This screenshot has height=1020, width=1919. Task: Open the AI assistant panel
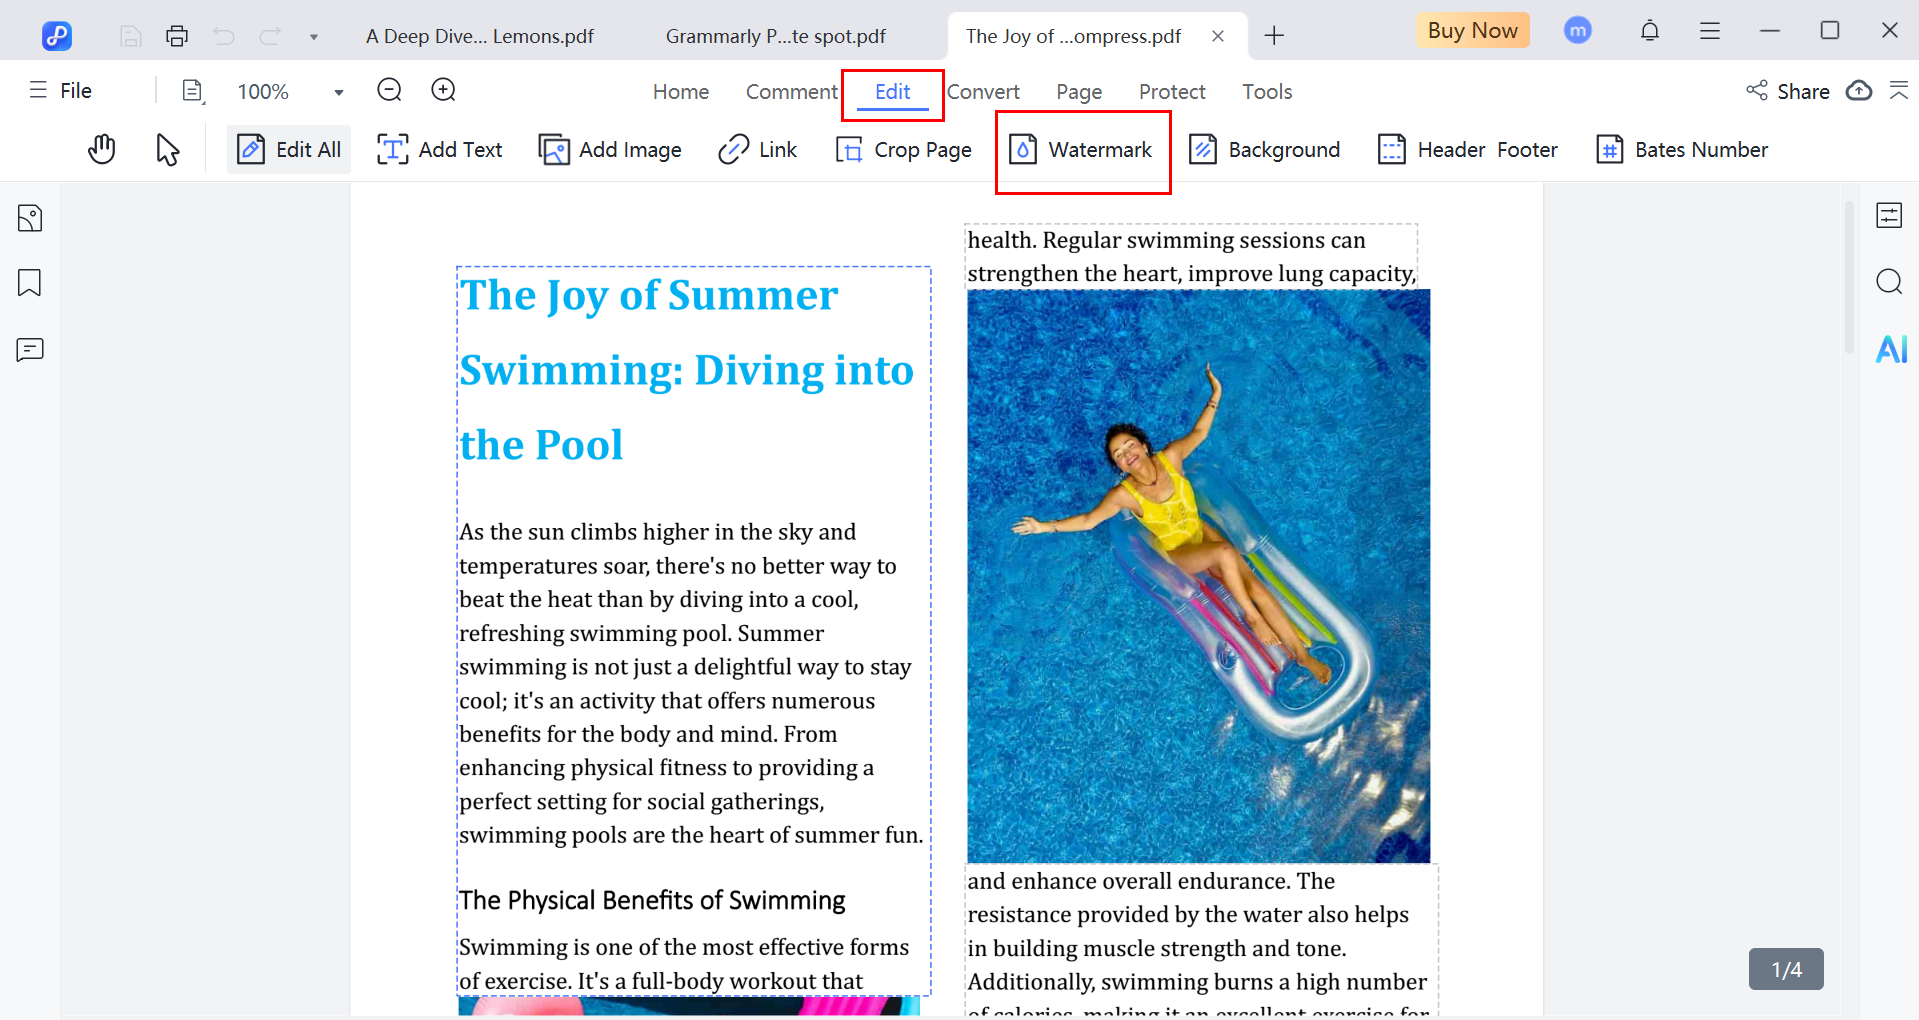[1890, 349]
